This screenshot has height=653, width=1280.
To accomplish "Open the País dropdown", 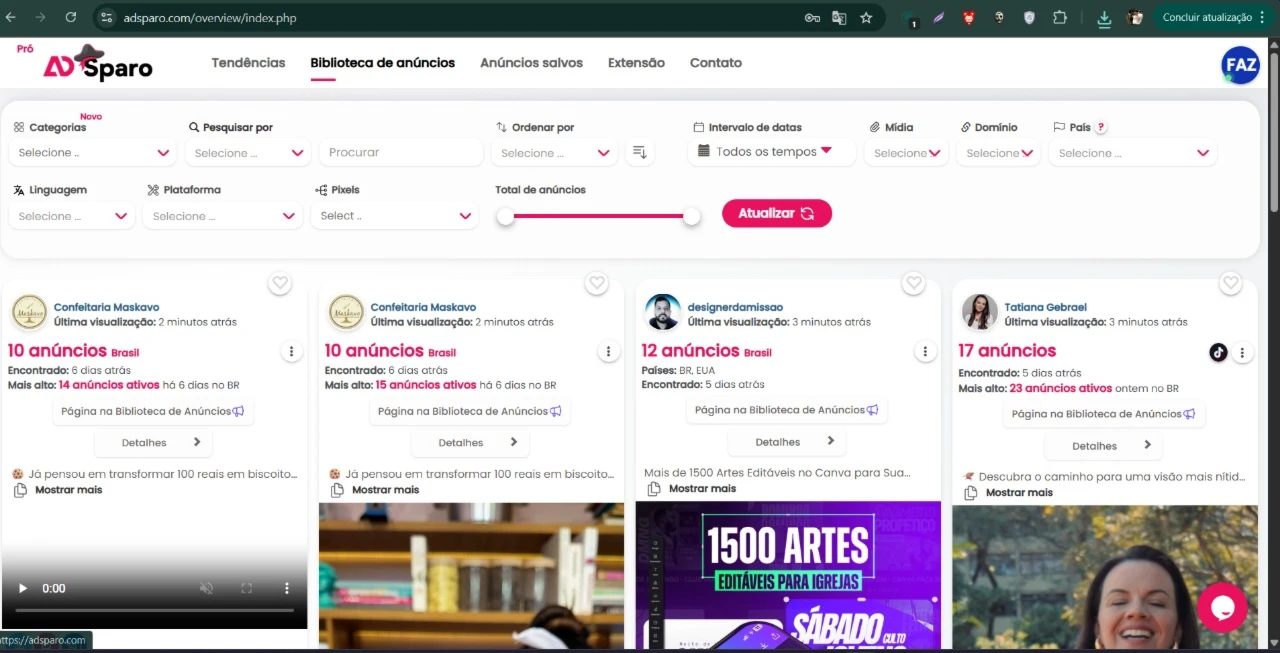I will [x=1133, y=153].
